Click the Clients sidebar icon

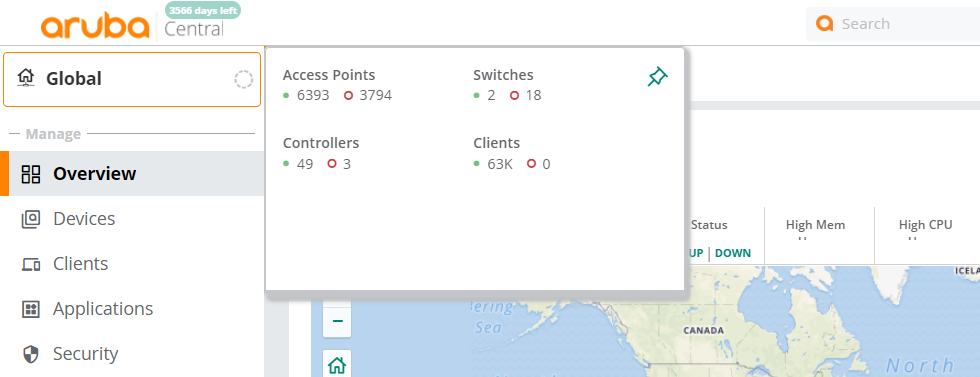pyautogui.click(x=31, y=264)
